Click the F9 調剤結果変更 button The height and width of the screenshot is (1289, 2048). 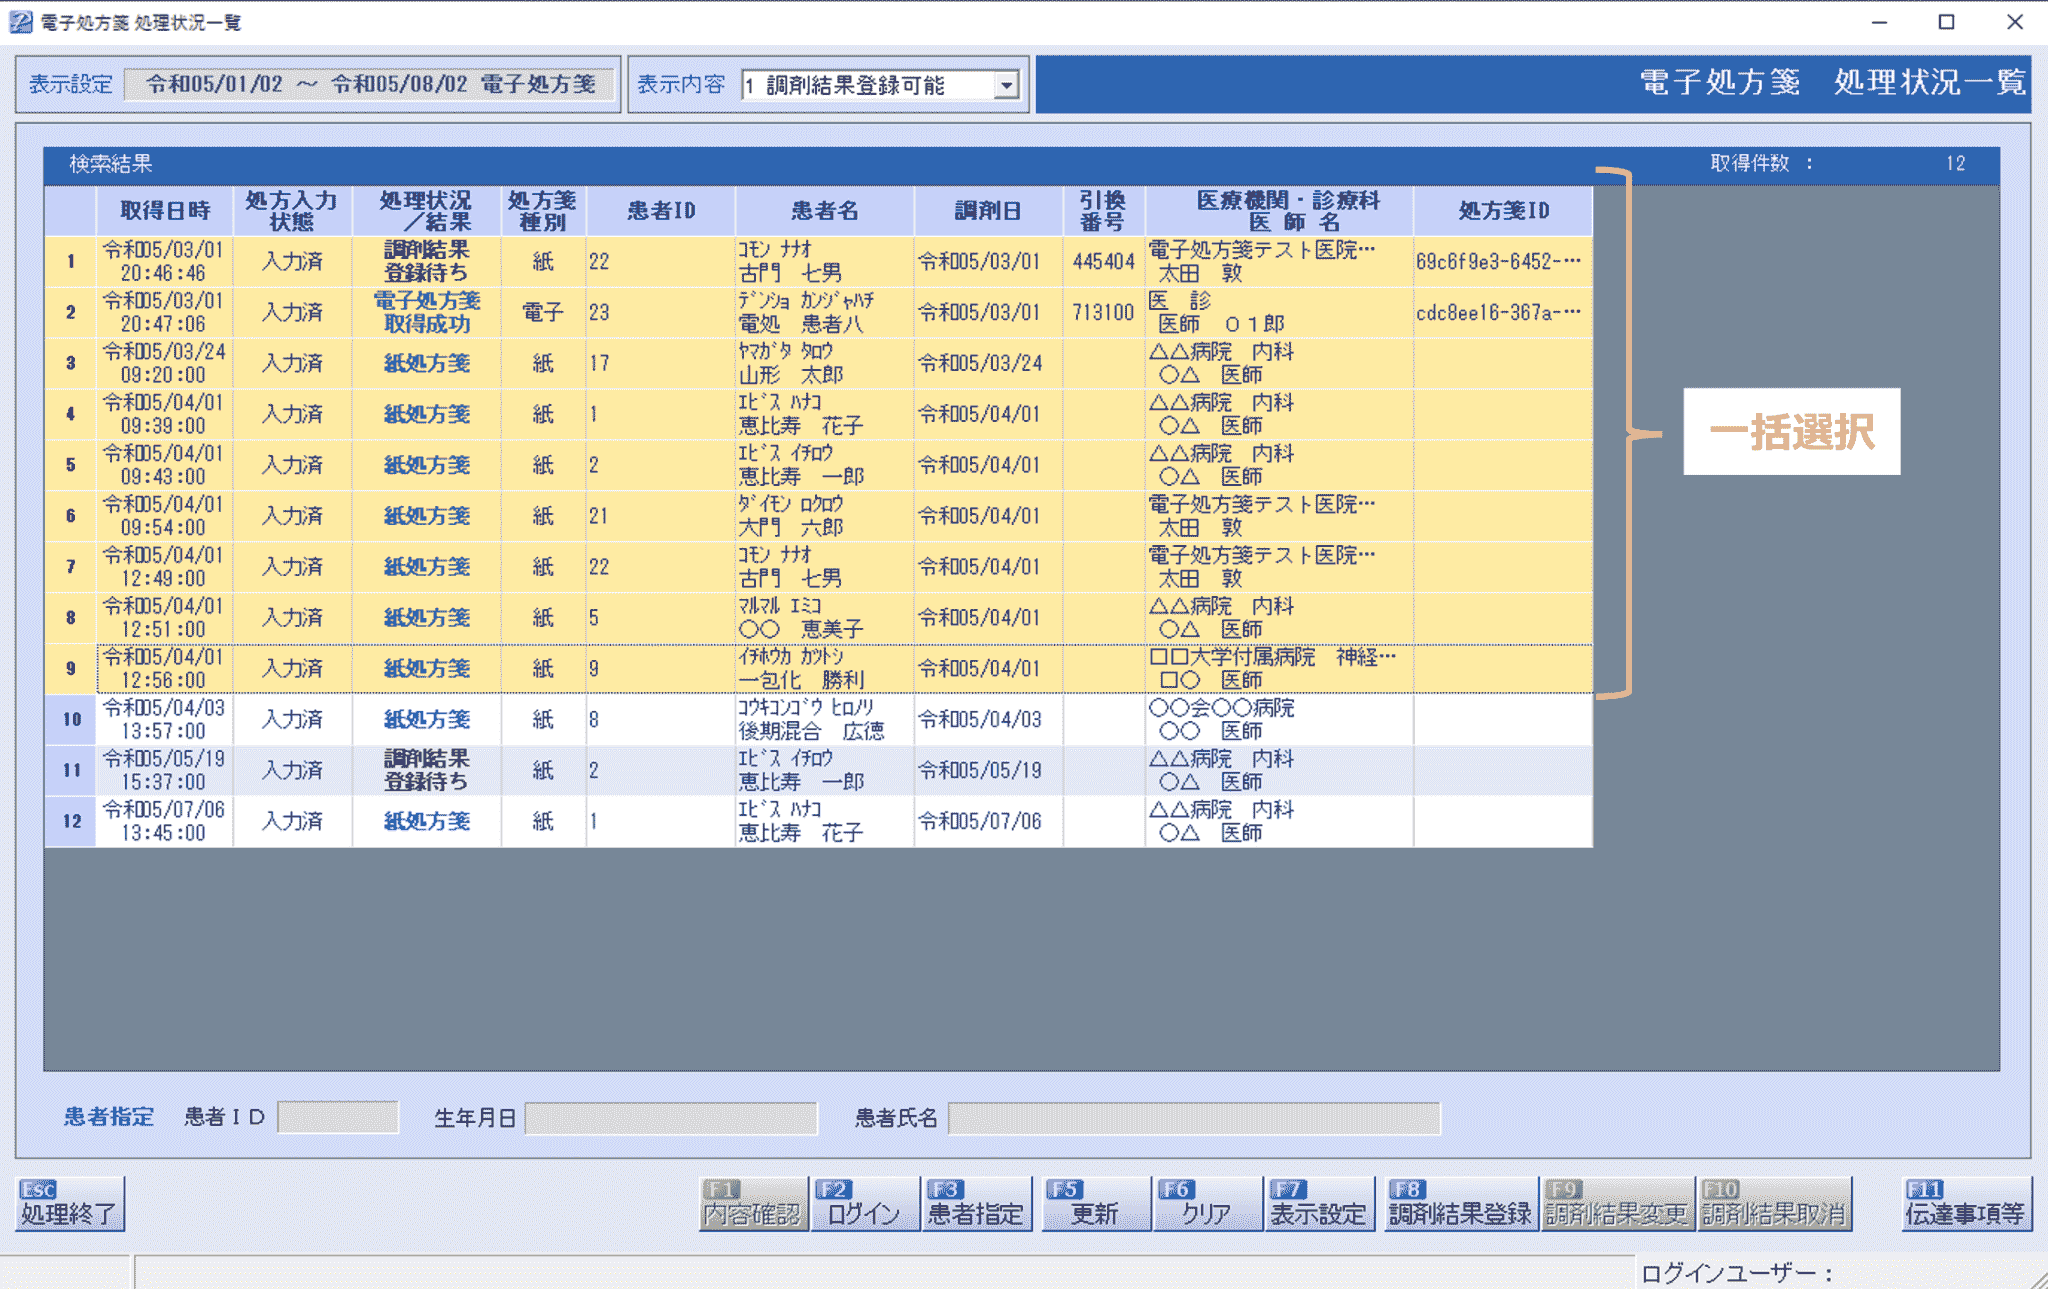coord(1618,1204)
